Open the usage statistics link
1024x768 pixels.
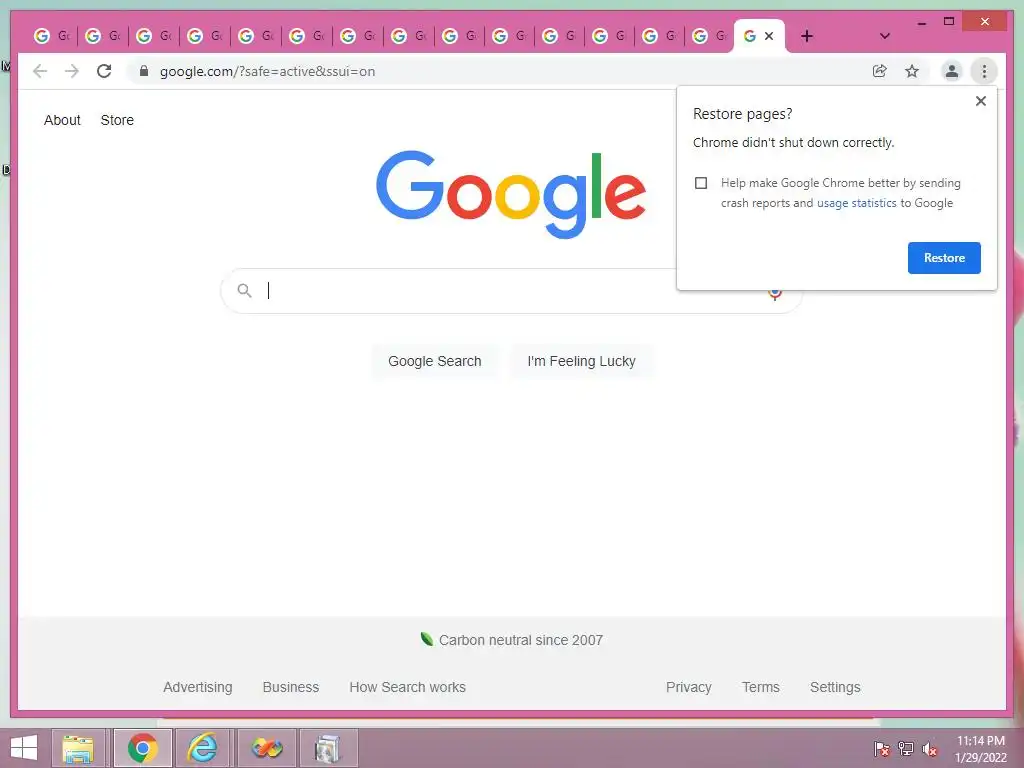click(x=856, y=203)
